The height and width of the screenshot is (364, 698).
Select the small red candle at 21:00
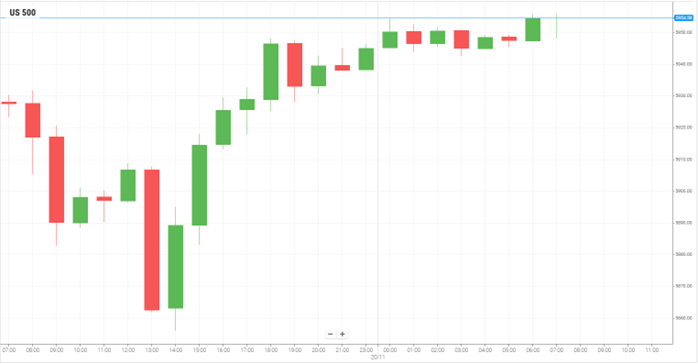(x=342, y=68)
